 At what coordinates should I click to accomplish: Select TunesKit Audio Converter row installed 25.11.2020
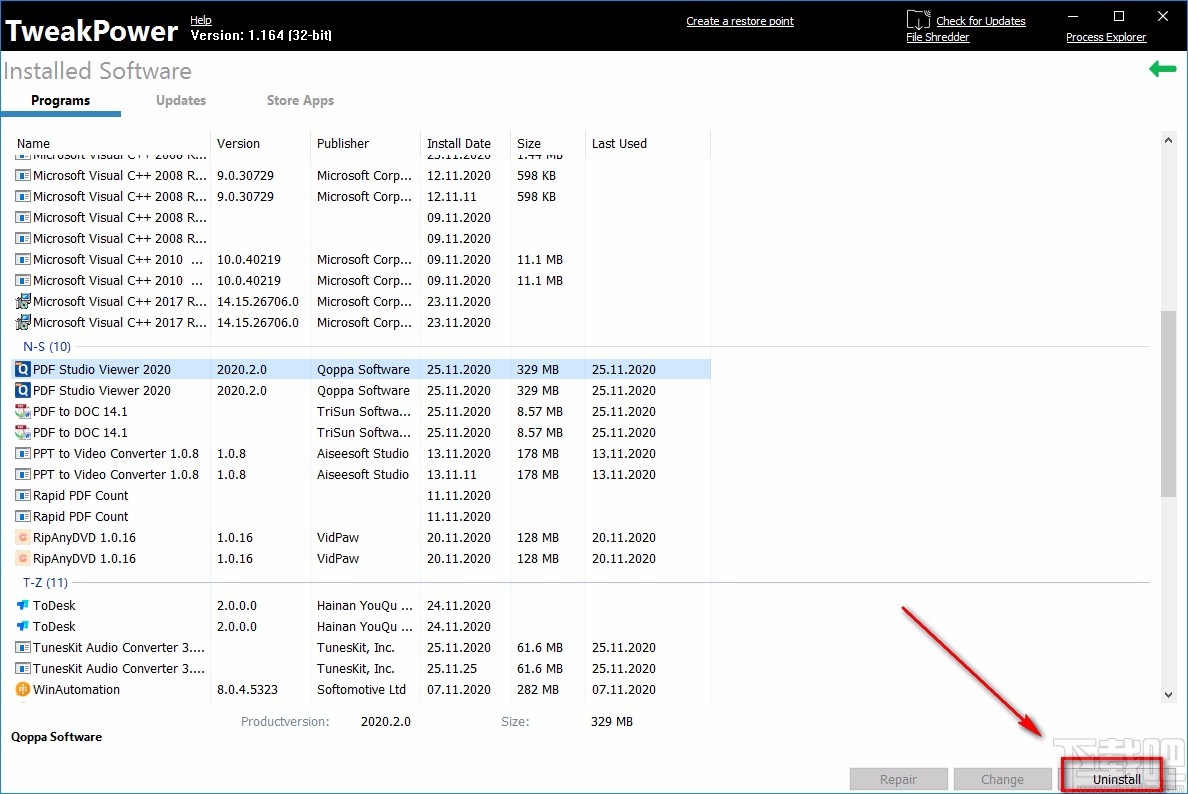[362, 648]
